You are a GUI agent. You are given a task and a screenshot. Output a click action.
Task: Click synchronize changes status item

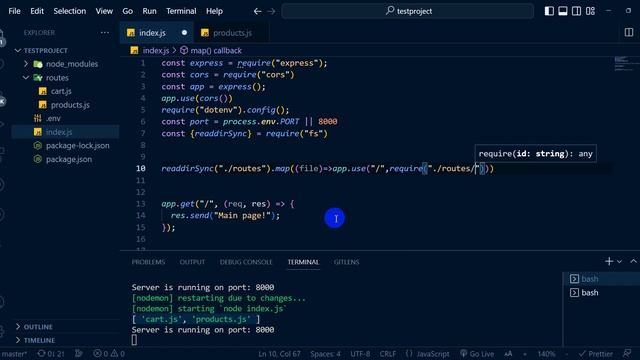click(51, 354)
